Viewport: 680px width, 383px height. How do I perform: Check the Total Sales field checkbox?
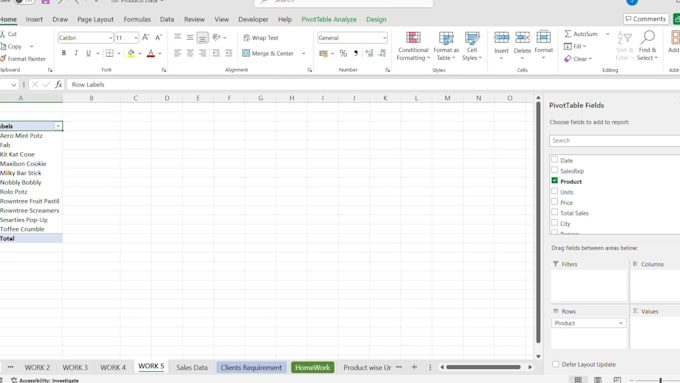pos(555,212)
